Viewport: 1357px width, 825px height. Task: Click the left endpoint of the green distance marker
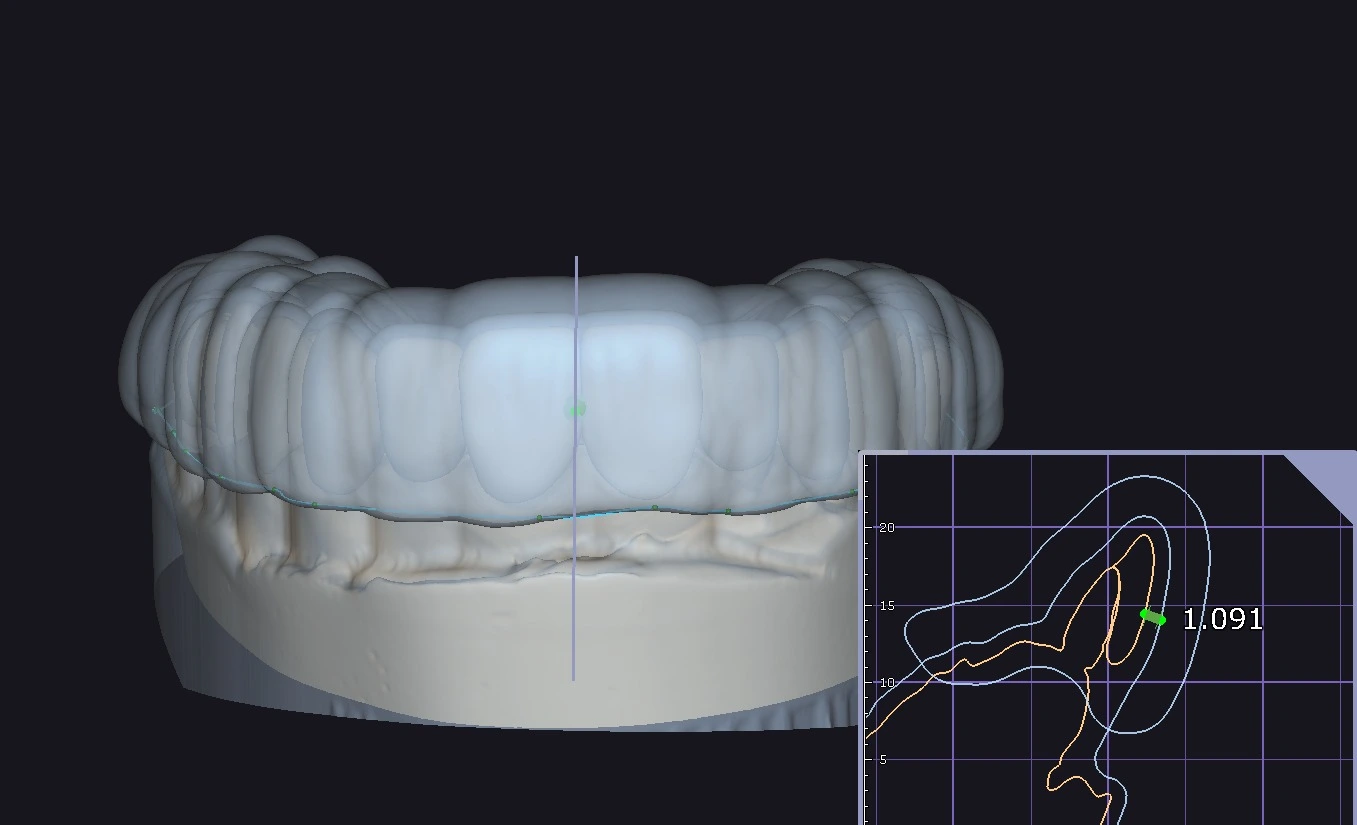[1143, 614]
